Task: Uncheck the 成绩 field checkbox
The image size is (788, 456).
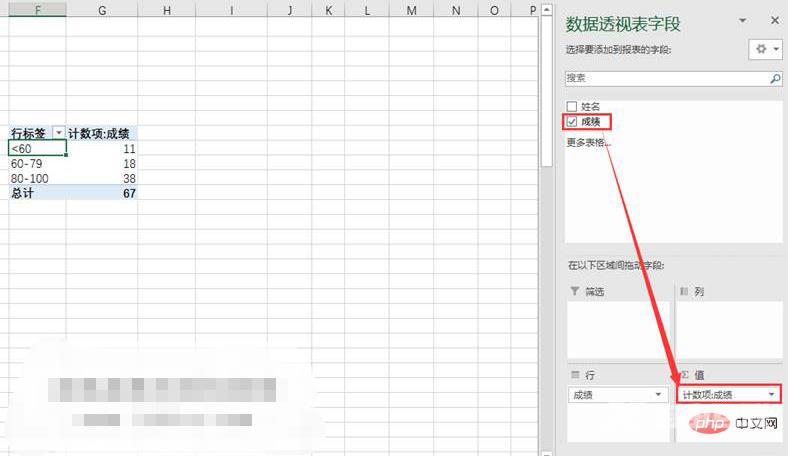Action: point(572,121)
